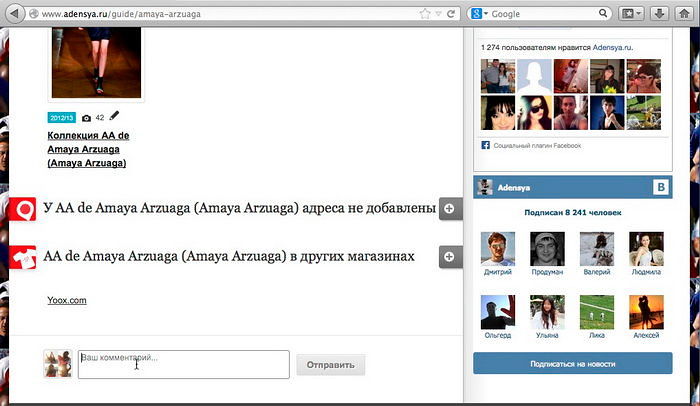This screenshot has height=406, width=700.
Task: Open Людмила's VK profile photo
Action: (x=646, y=249)
